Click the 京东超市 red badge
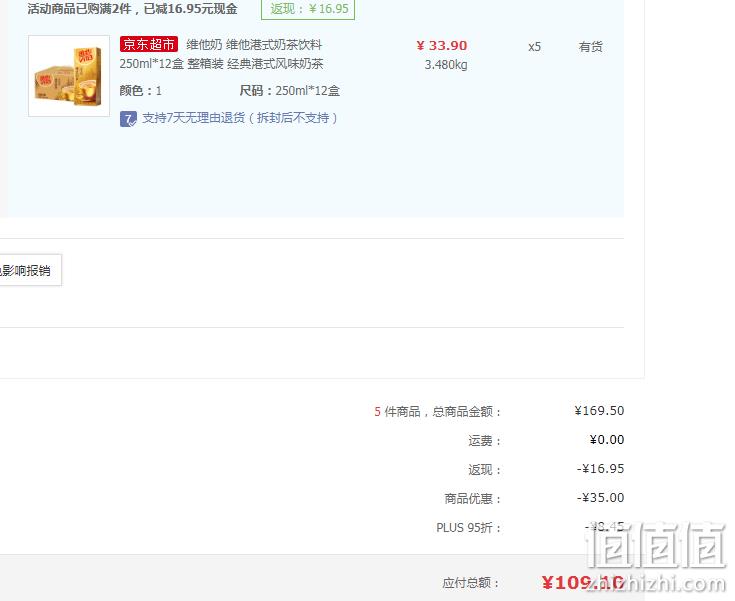 tap(149, 45)
